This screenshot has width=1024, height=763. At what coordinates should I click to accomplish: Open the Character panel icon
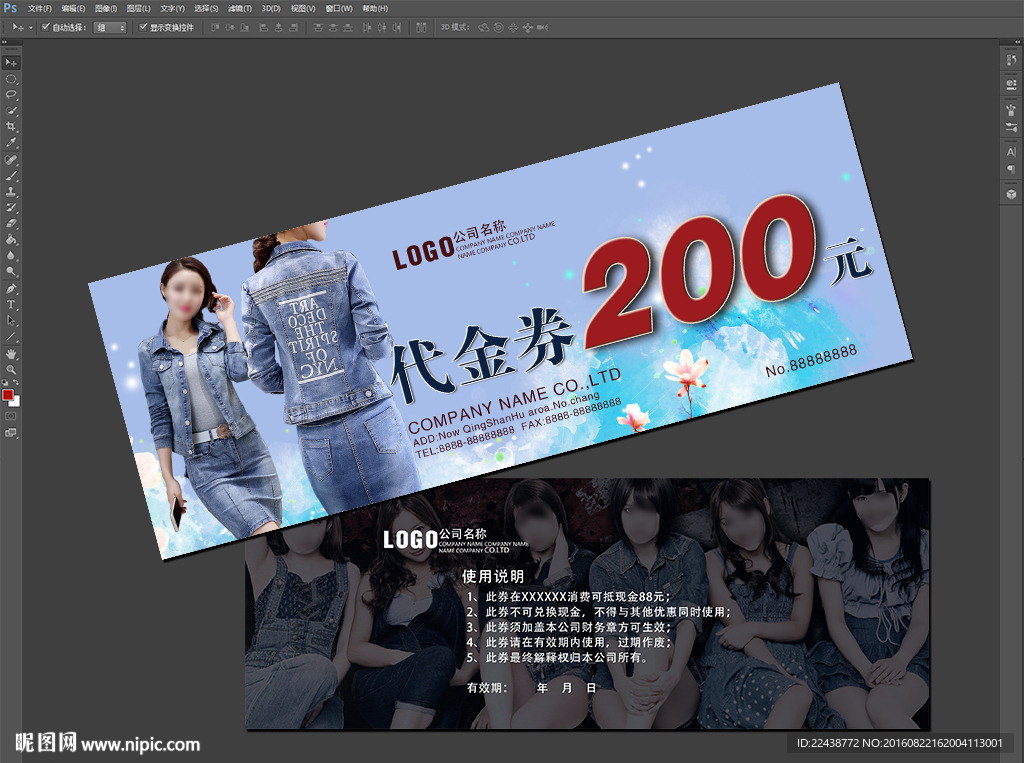tap(1011, 152)
